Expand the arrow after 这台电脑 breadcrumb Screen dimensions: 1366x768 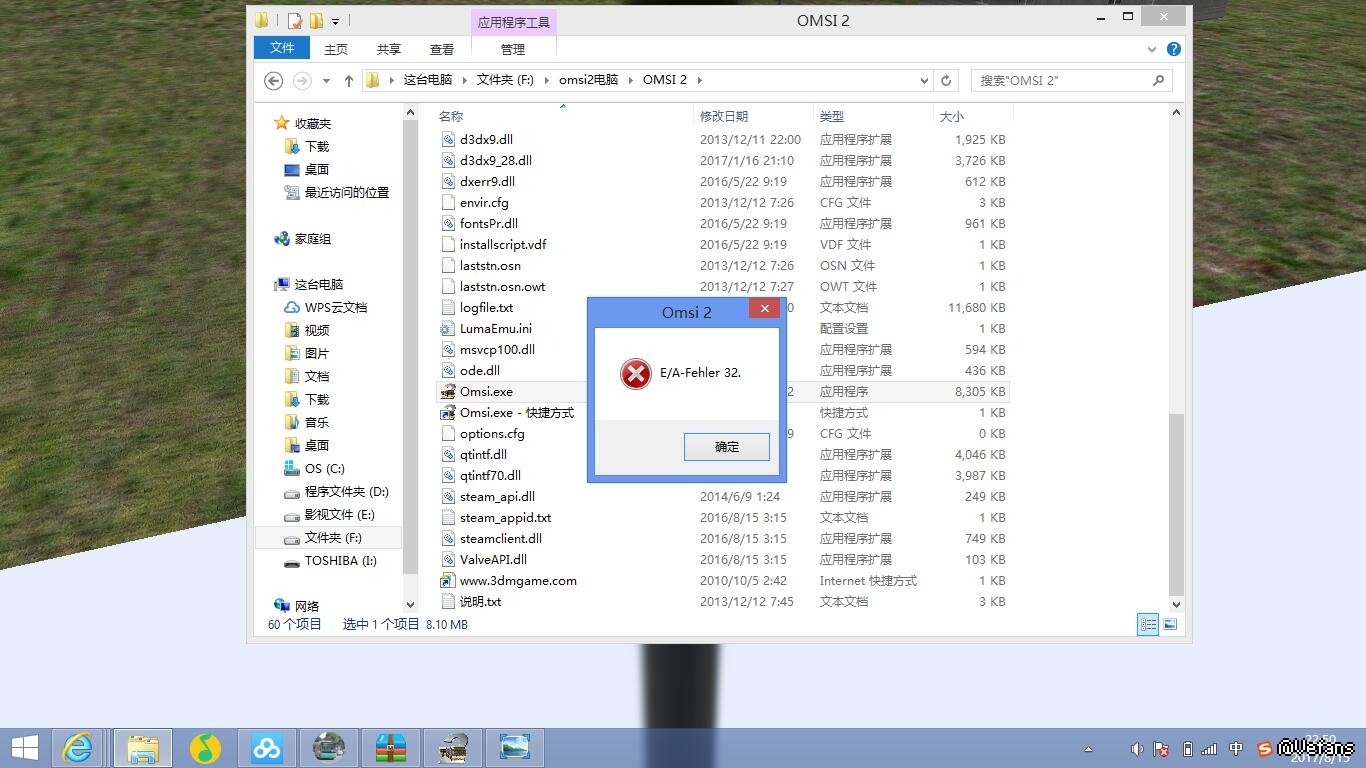pyautogui.click(x=465, y=80)
